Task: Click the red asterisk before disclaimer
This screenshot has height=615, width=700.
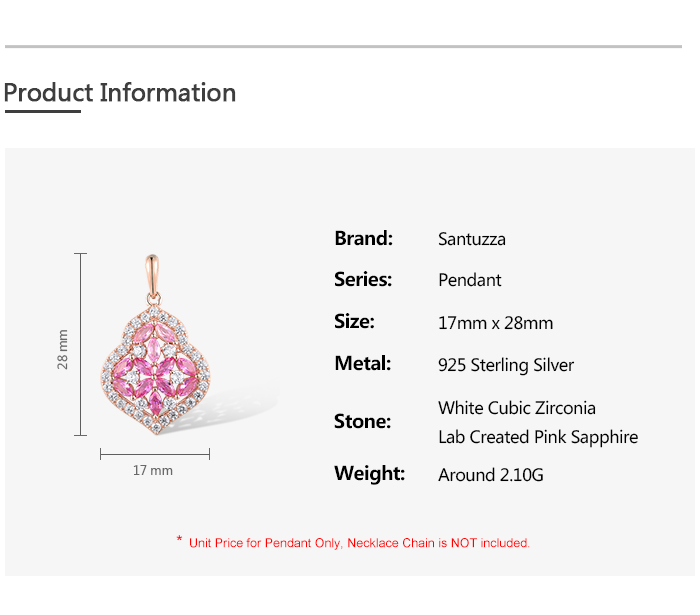Action: pyautogui.click(x=179, y=539)
